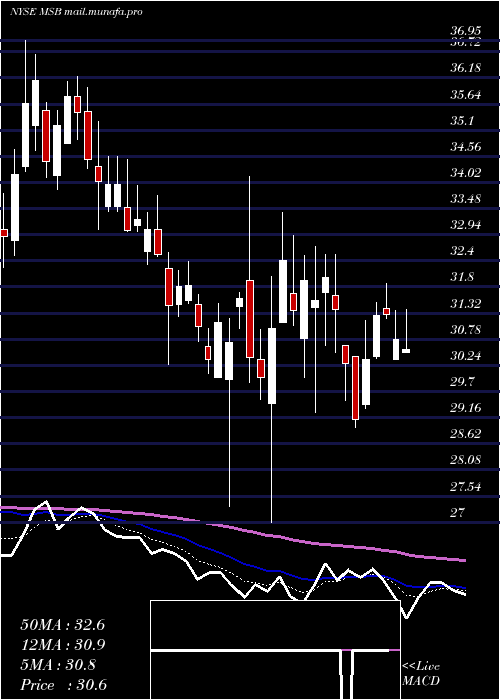Viewport: 500px width, 700px height.
Task: Click the 34.02 price axis label
Action: pos(466,173)
